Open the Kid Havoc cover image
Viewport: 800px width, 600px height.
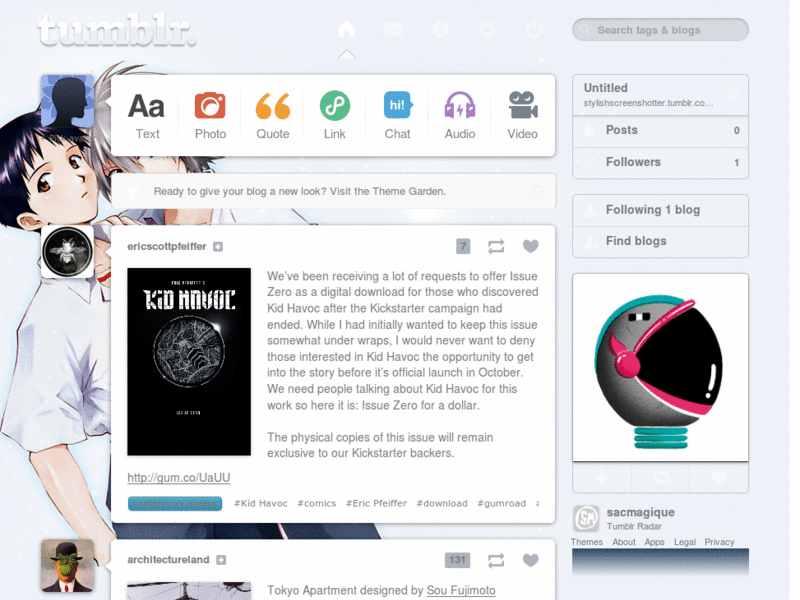click(189, 362)
